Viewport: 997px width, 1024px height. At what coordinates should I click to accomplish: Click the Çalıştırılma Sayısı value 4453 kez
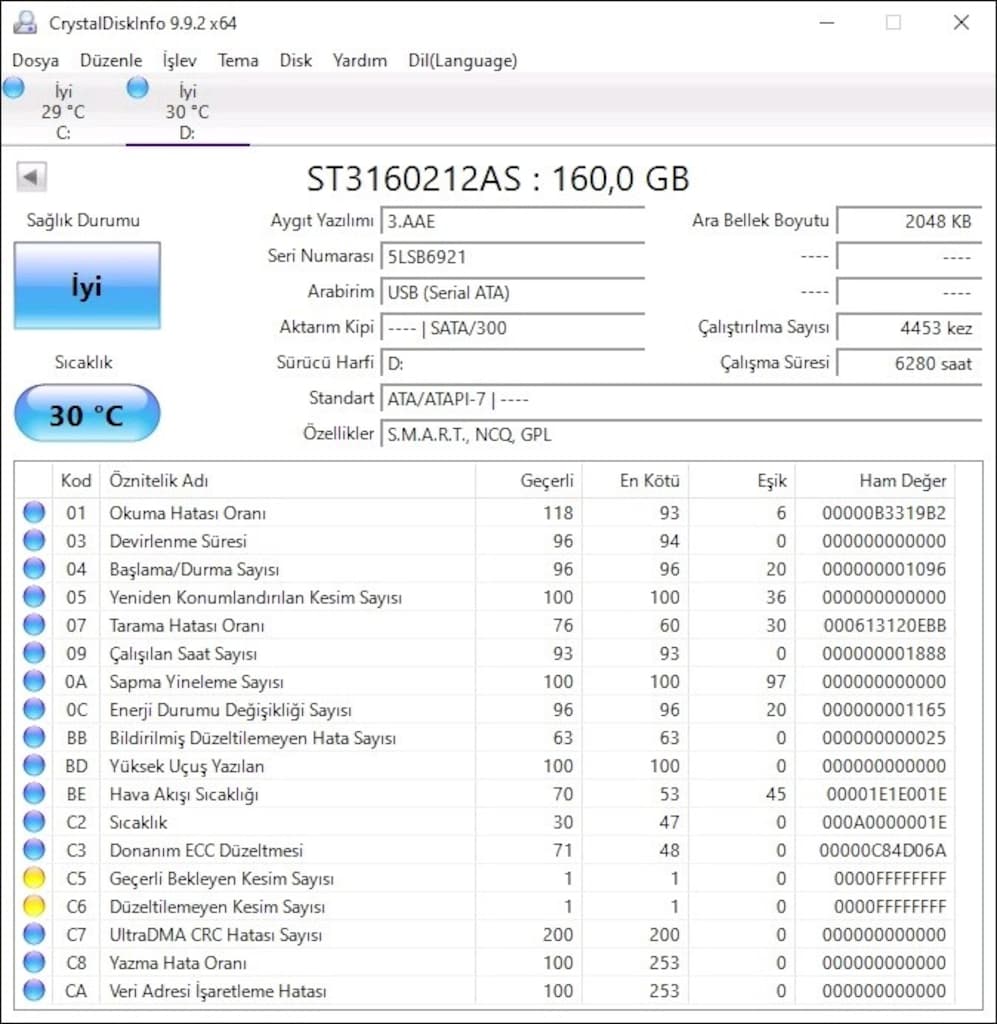(909, 328)
